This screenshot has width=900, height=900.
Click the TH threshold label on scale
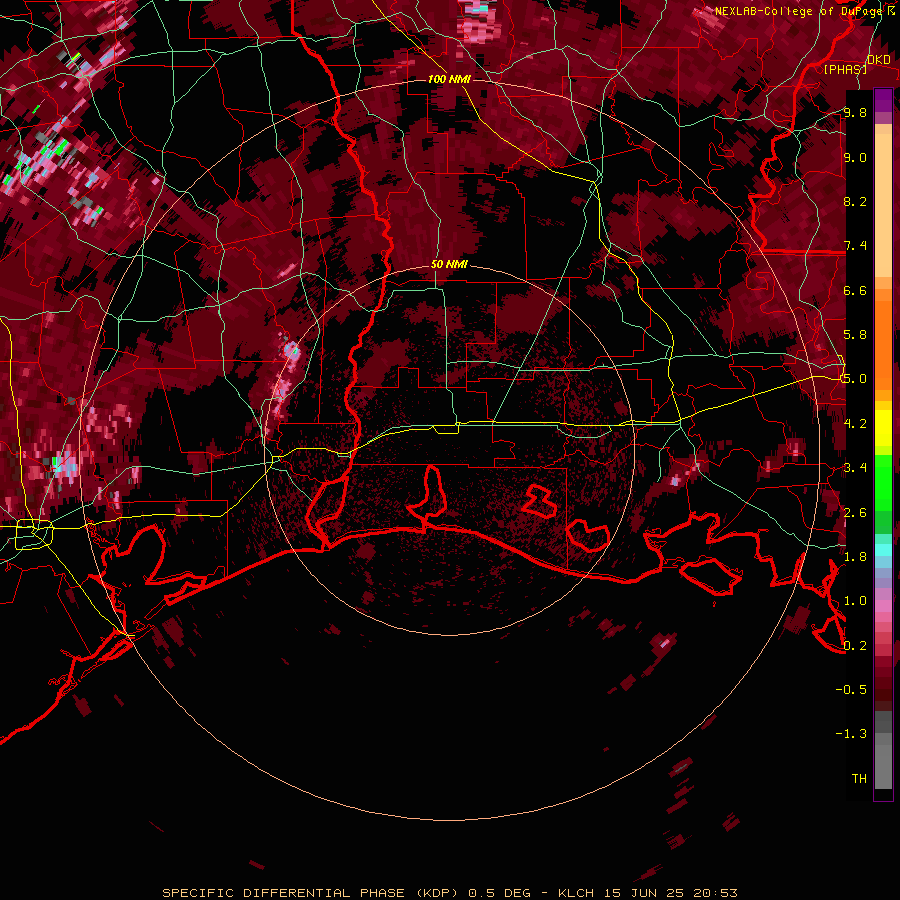(x=859, y=779)
